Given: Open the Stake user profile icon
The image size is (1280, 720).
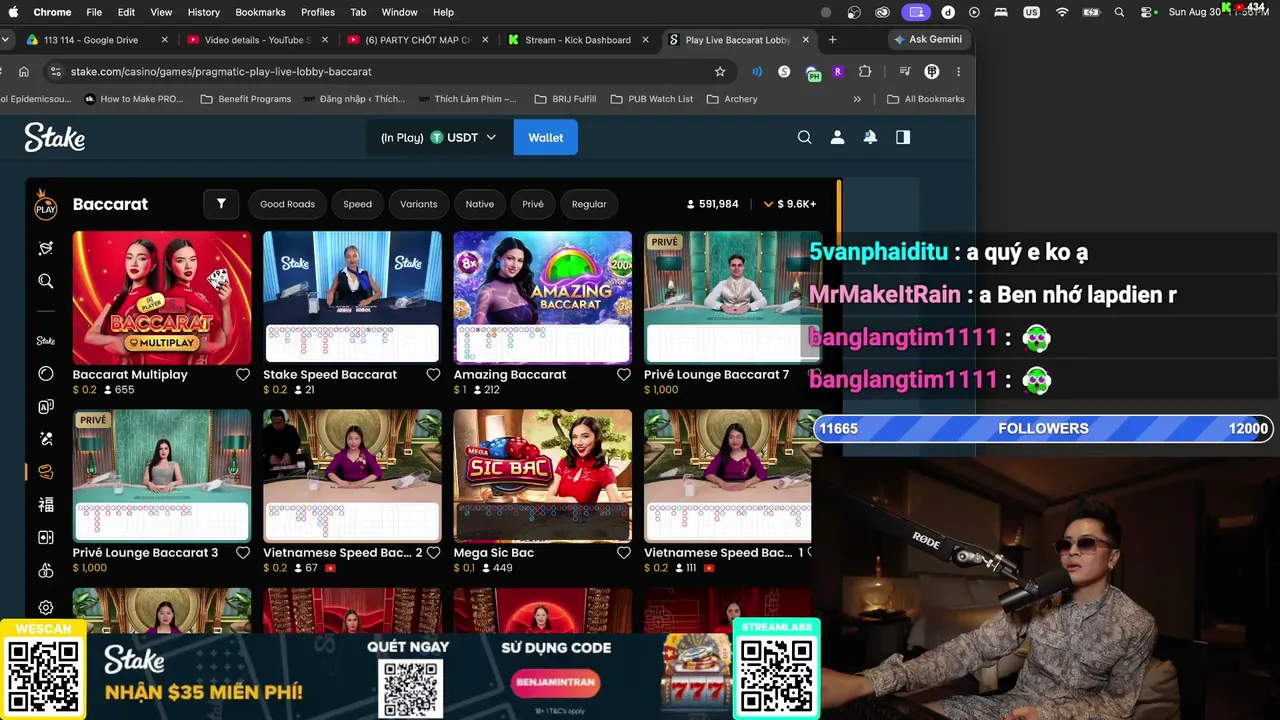Looking at the screenshot, I should tap(837, 138).
